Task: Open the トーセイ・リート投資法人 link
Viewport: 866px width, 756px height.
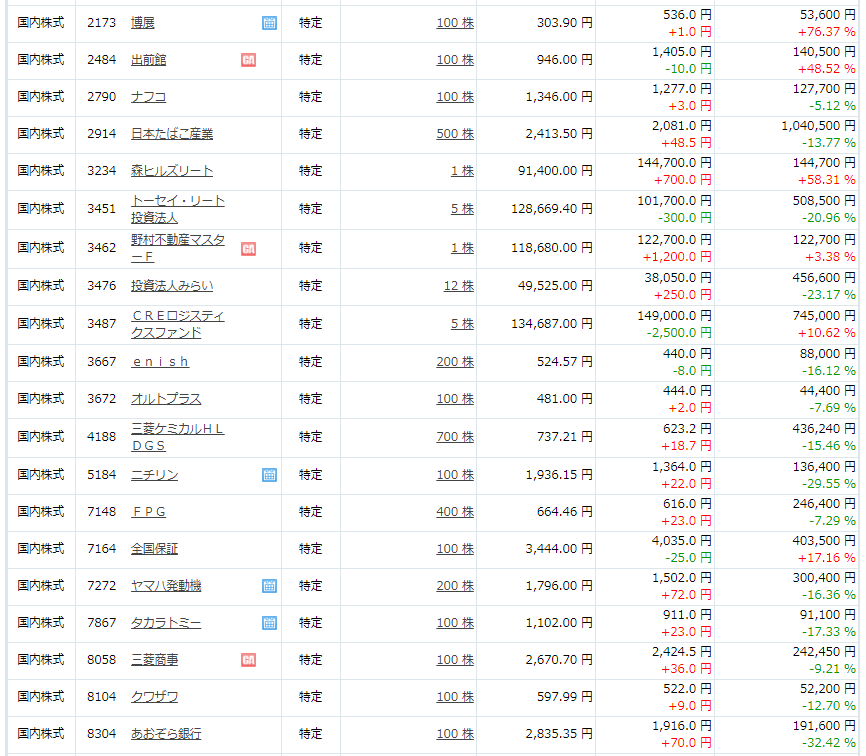Action: (178, 209)
